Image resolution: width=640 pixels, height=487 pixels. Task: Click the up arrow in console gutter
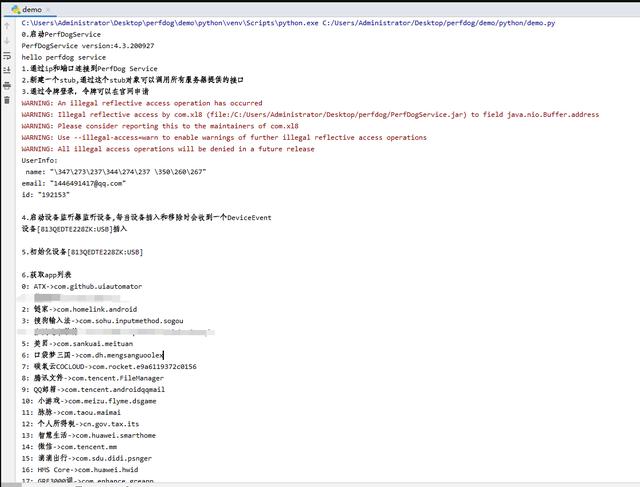[x=7, y=26]
